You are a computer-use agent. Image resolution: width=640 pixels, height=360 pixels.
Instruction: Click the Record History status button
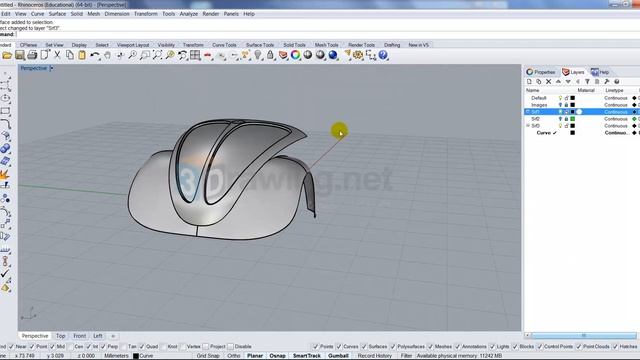(375, 356)
